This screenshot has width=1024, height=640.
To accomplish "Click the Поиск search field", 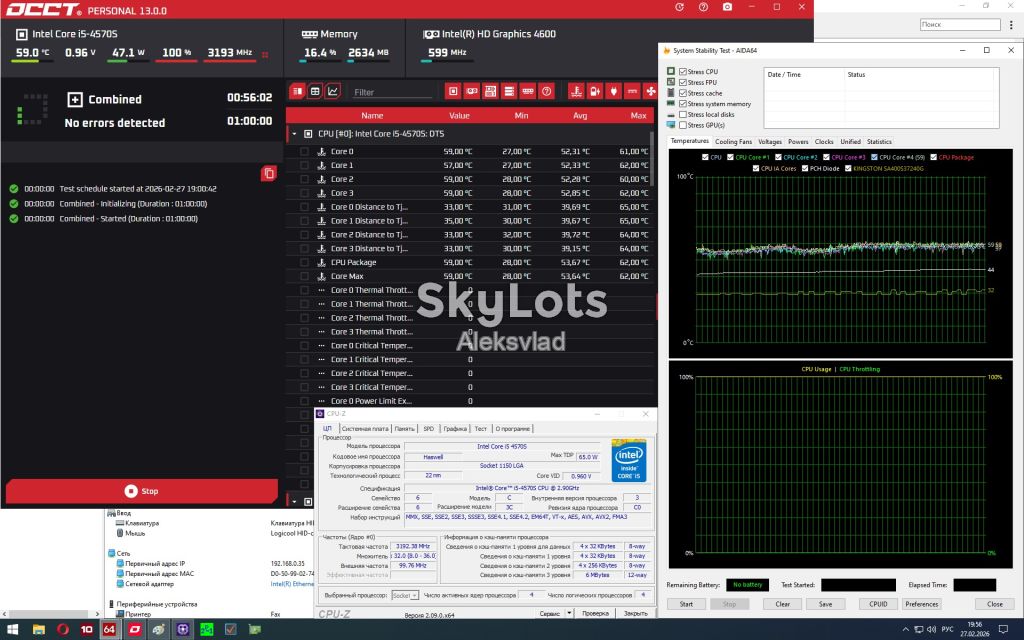I will 960,24.
